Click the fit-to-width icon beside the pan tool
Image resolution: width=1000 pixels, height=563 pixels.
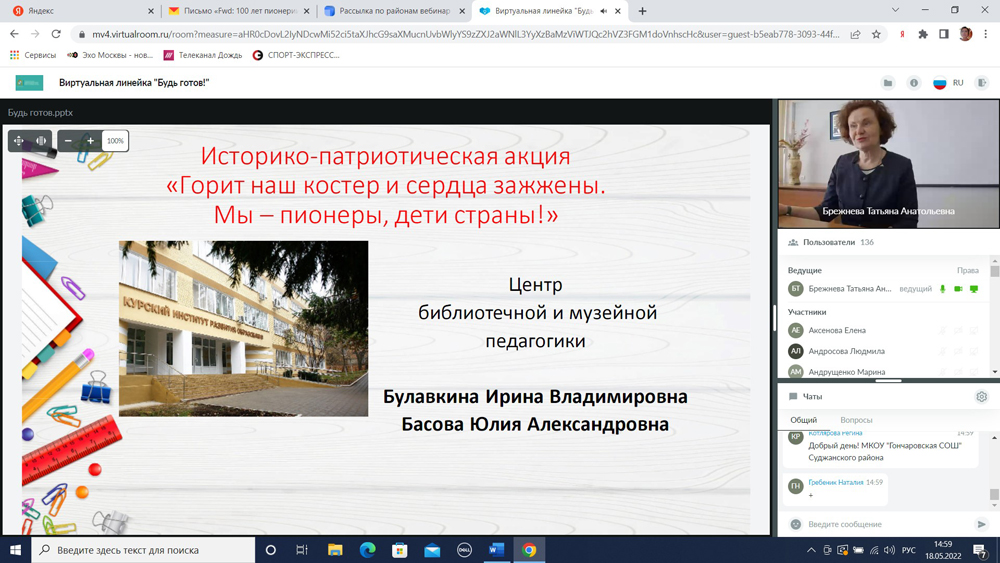coord(41,141)
